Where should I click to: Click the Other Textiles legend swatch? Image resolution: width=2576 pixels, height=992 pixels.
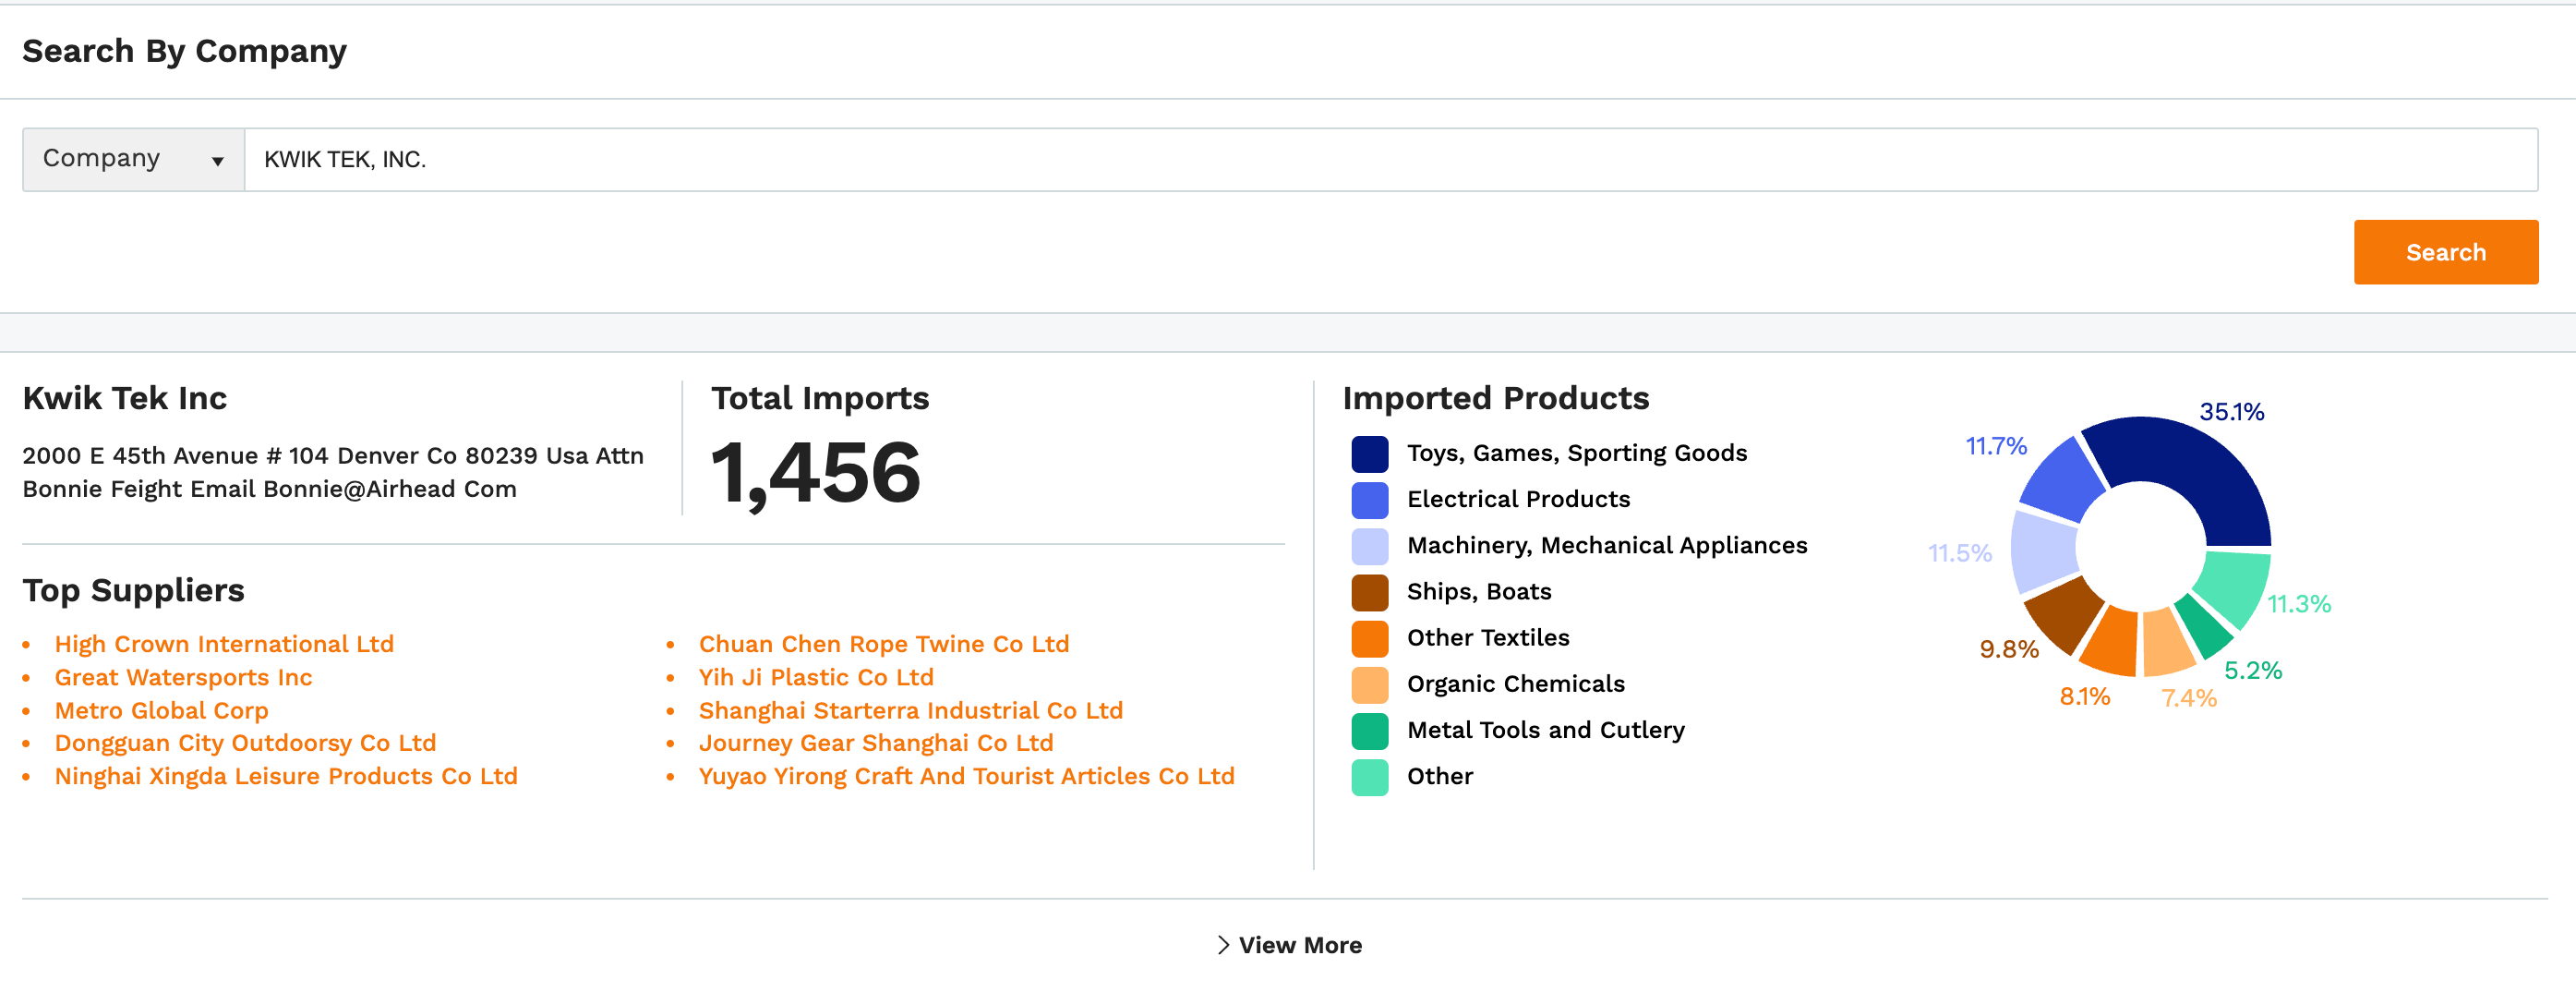(1369, 638)
